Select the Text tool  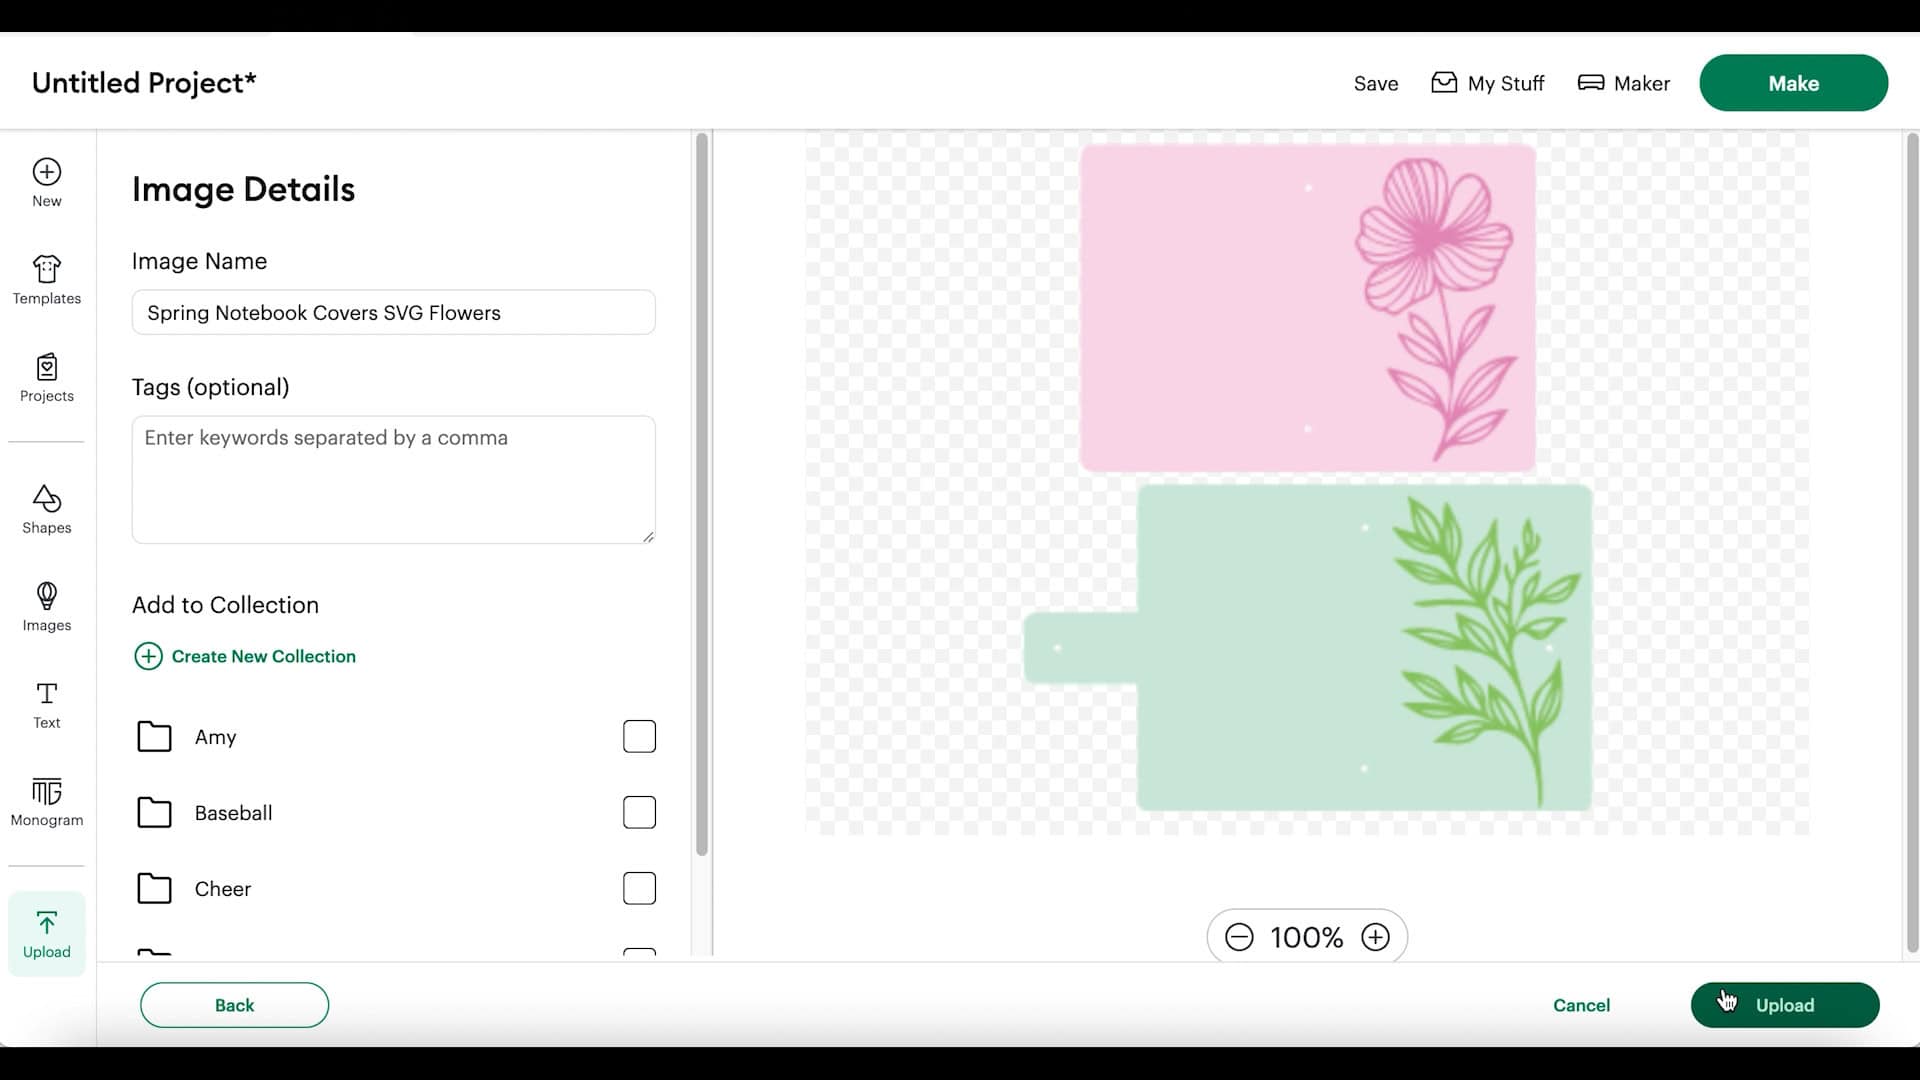pyautogui.click(x=46, y=705)
